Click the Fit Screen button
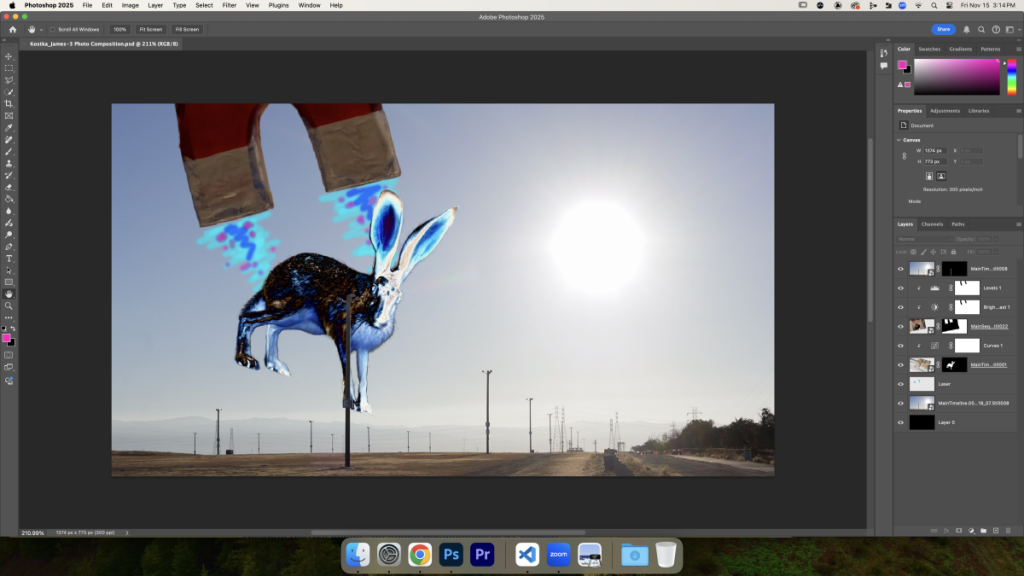The width and height of the screenshot is (1024, 576). (x=150, y=30)
